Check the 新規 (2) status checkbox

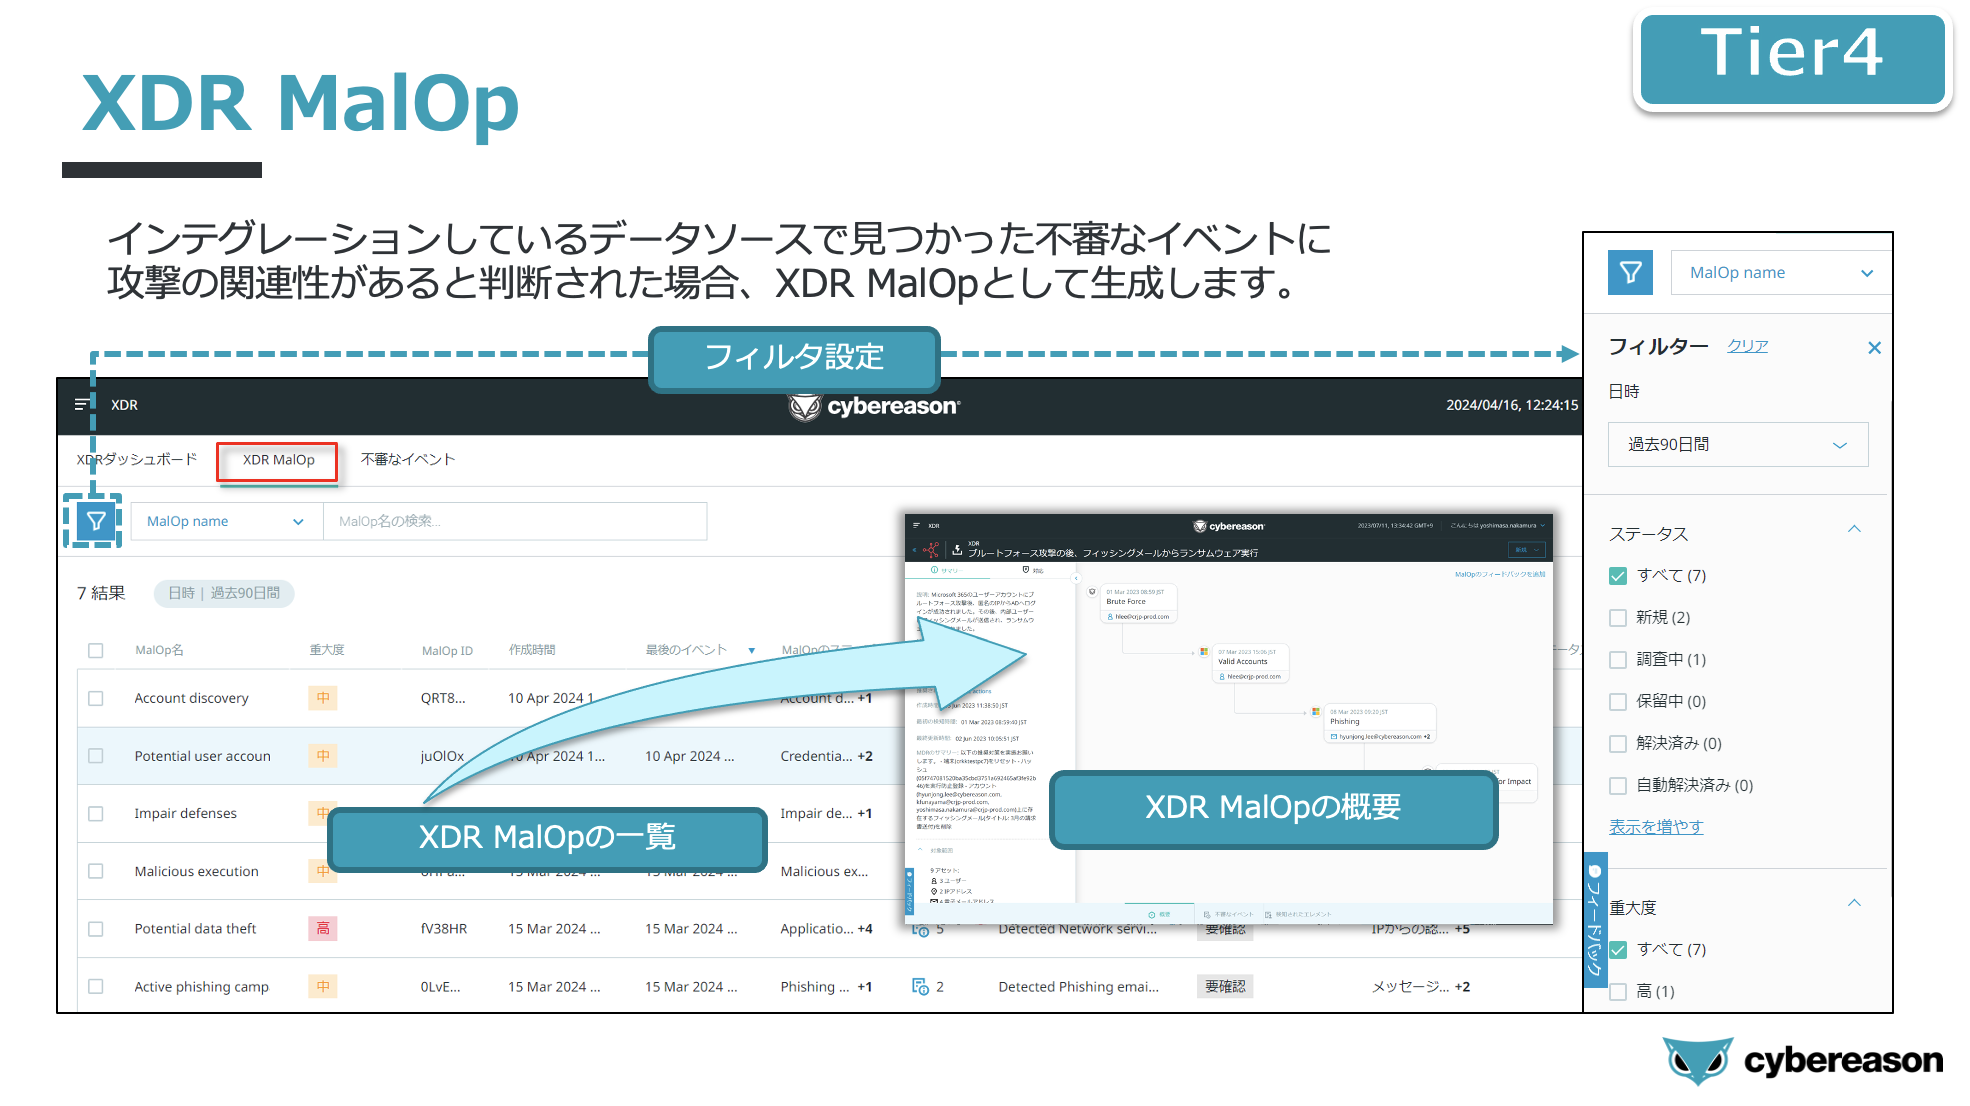(1618, 618)
